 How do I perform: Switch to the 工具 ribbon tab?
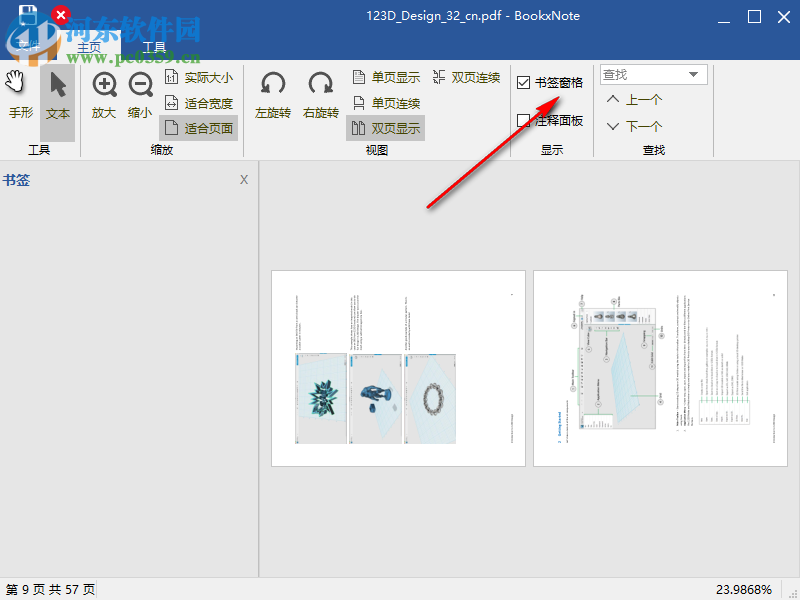[153, 46]
